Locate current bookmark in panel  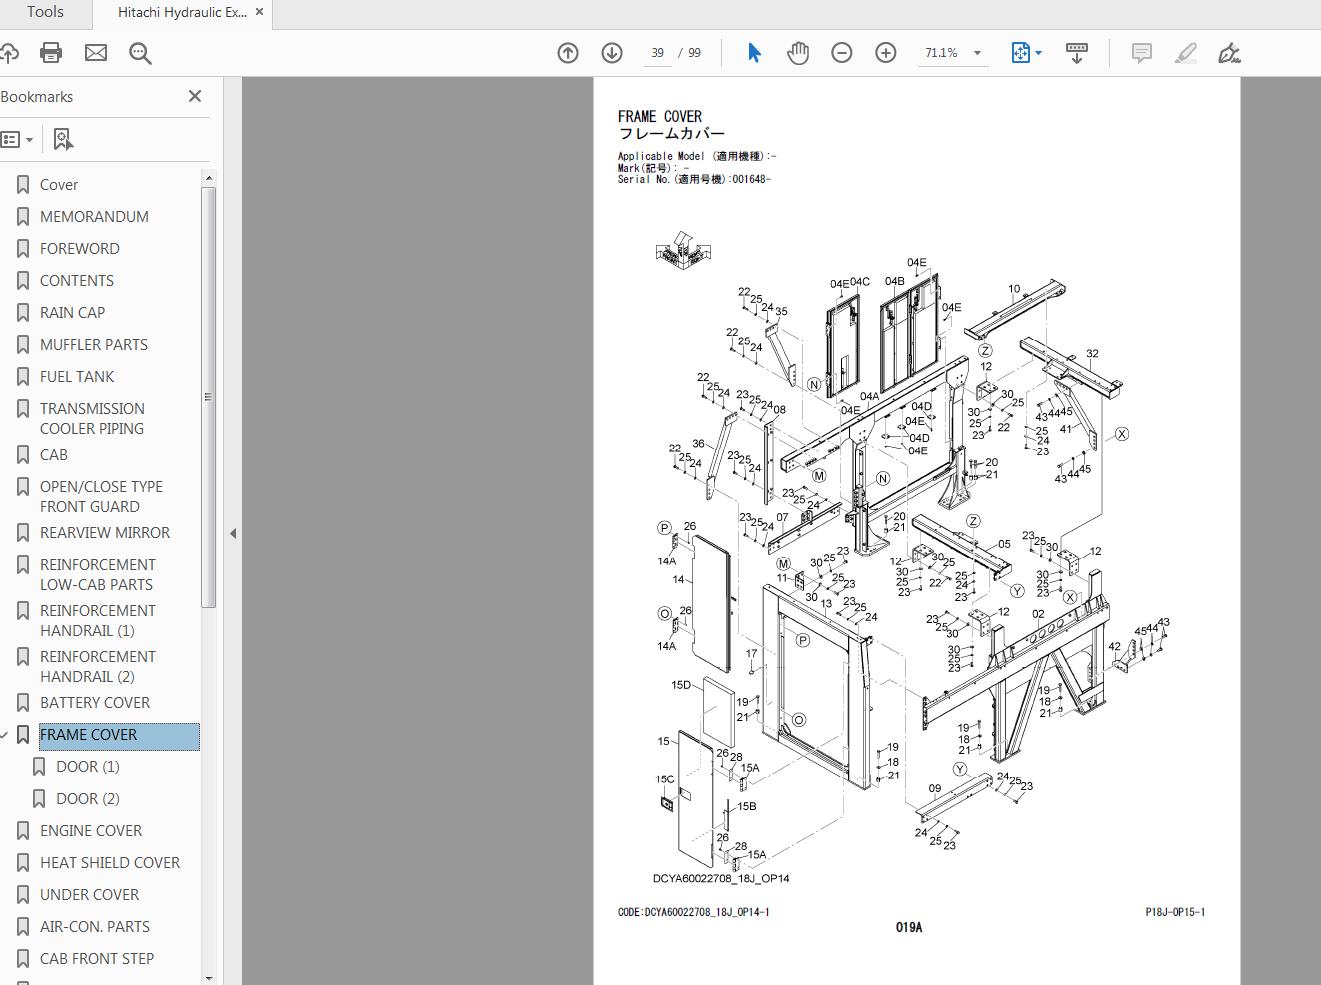click(63, 139)
